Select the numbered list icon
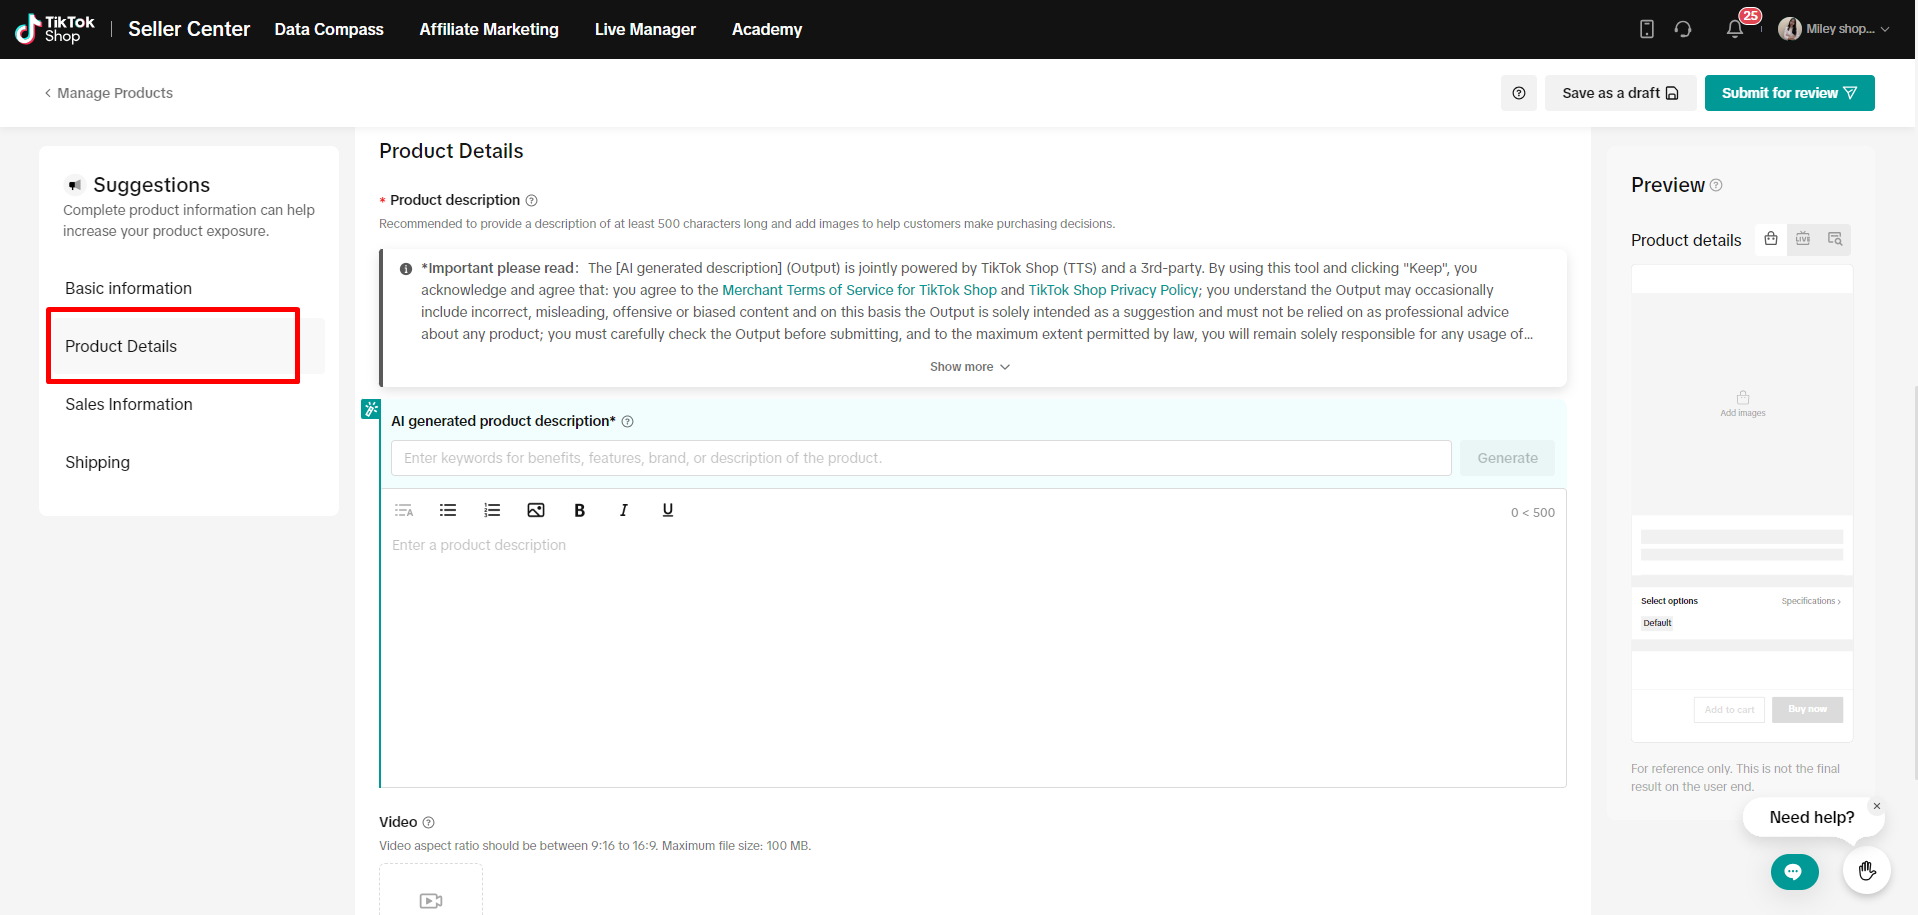 pos(492,511)
